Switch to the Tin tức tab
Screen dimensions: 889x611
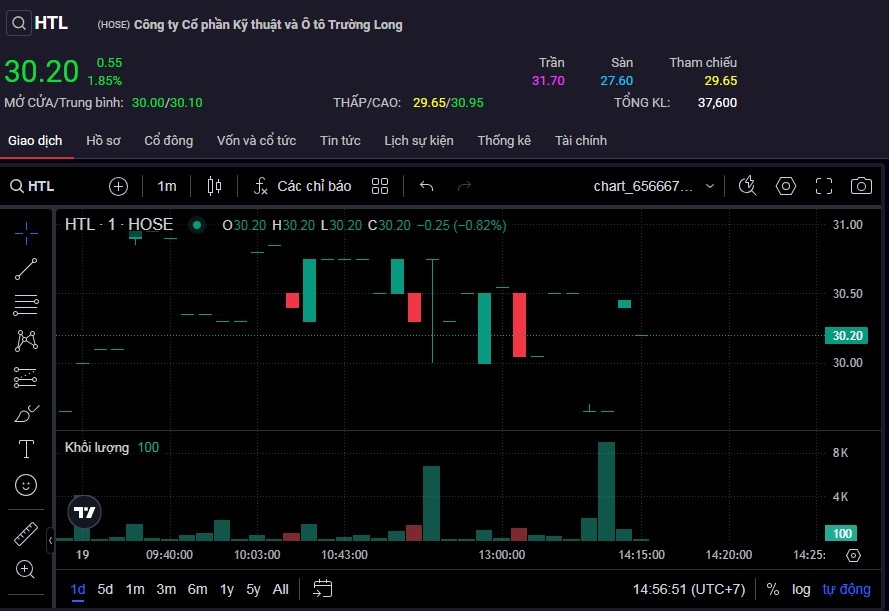pos(340,141)
